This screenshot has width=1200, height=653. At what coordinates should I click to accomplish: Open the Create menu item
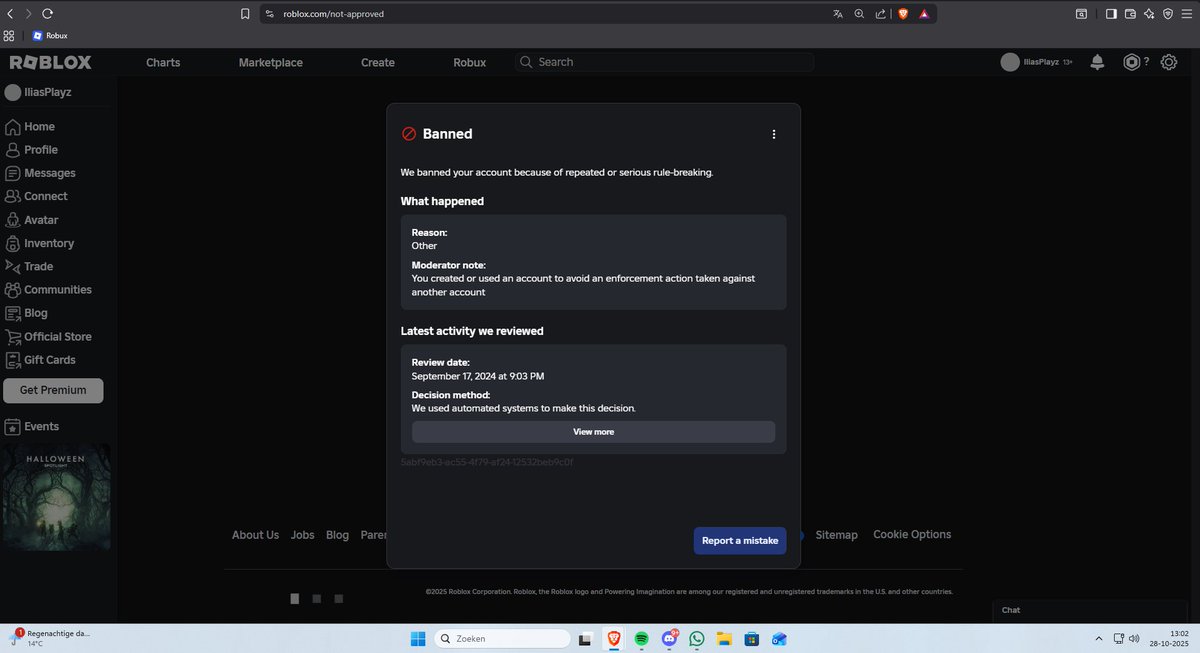377,61
